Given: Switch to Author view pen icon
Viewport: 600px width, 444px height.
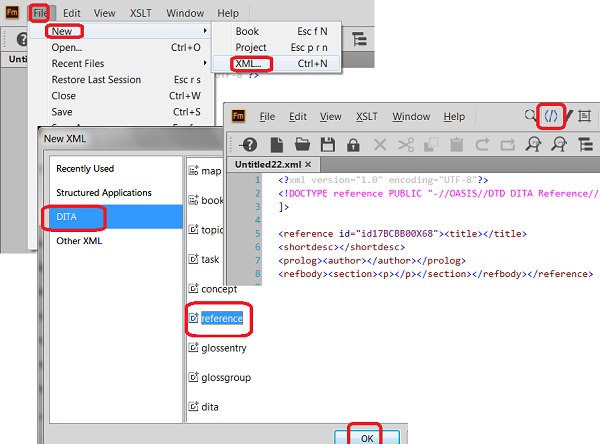Looking at the screenshot, I should click(568, 116).
